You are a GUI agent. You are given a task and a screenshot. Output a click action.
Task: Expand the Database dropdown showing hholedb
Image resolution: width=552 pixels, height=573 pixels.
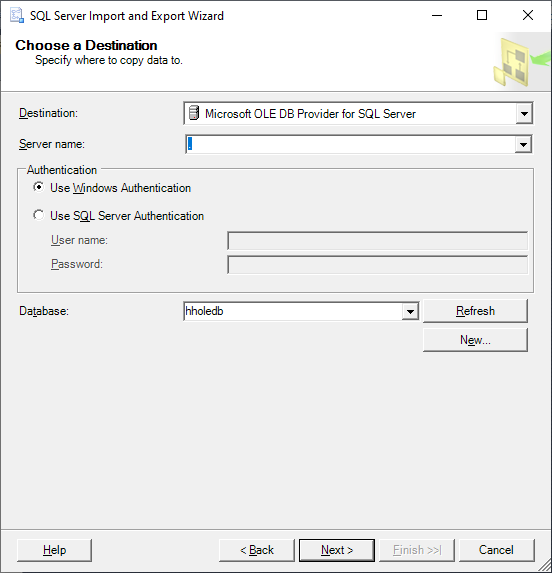click(x=410, y=311)
